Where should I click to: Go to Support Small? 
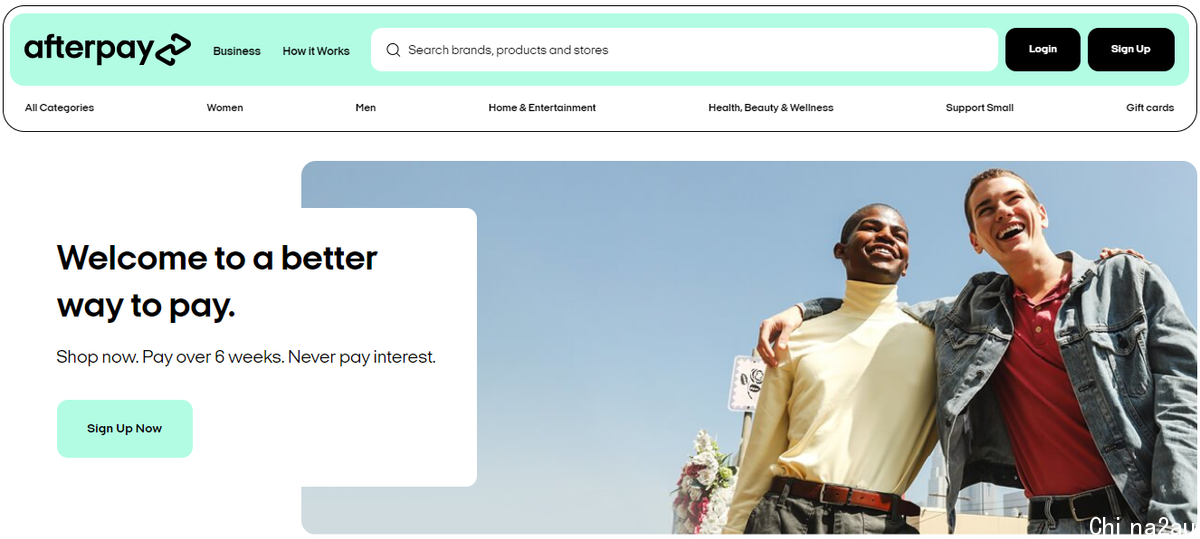(980, 108)
